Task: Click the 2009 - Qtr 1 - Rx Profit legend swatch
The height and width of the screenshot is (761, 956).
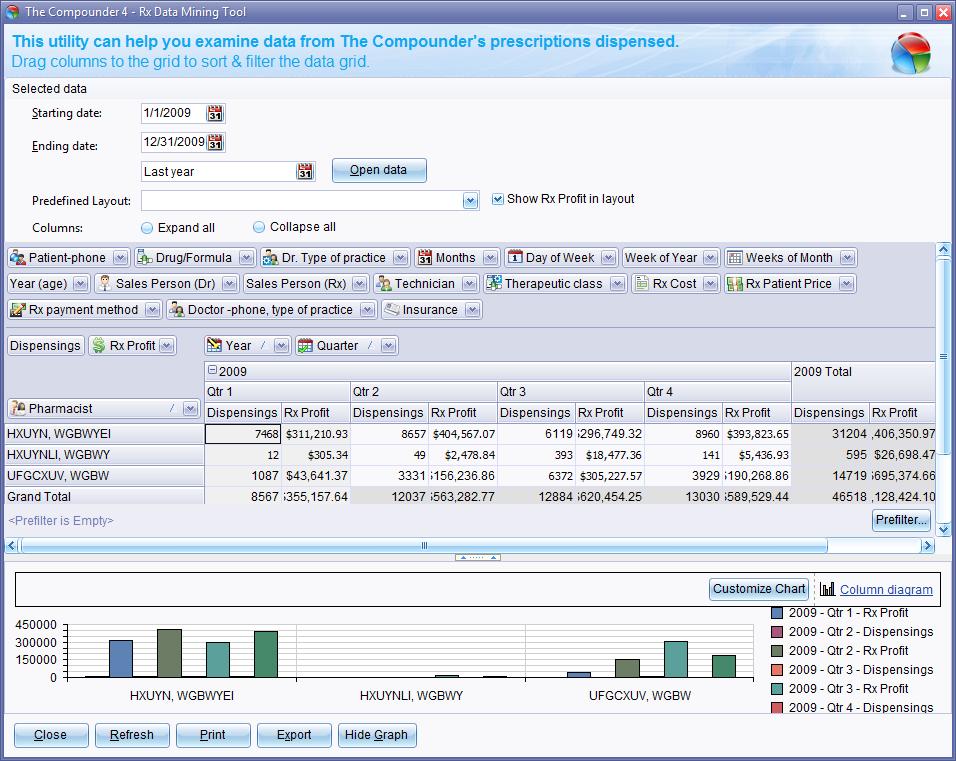Action: pyautogui.click(x=777, y=613)
